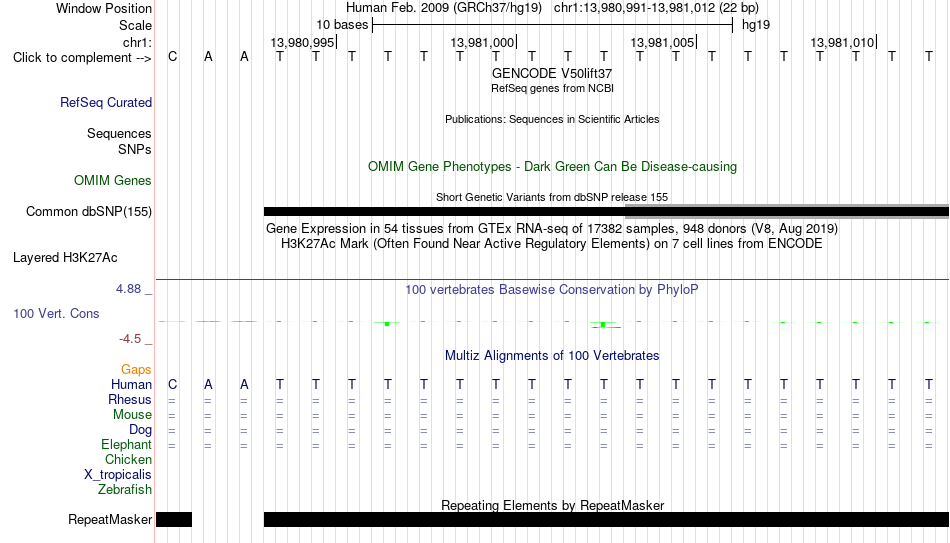
Task: Open the OMIM Genes track label
Action: click(x=112, y=181)
